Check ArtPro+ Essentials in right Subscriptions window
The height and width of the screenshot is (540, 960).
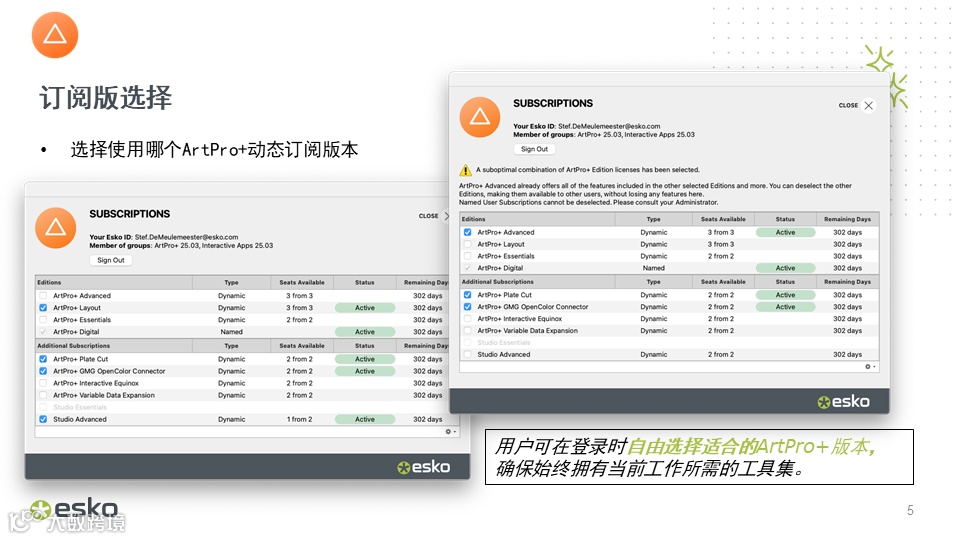tap(468, 257)
